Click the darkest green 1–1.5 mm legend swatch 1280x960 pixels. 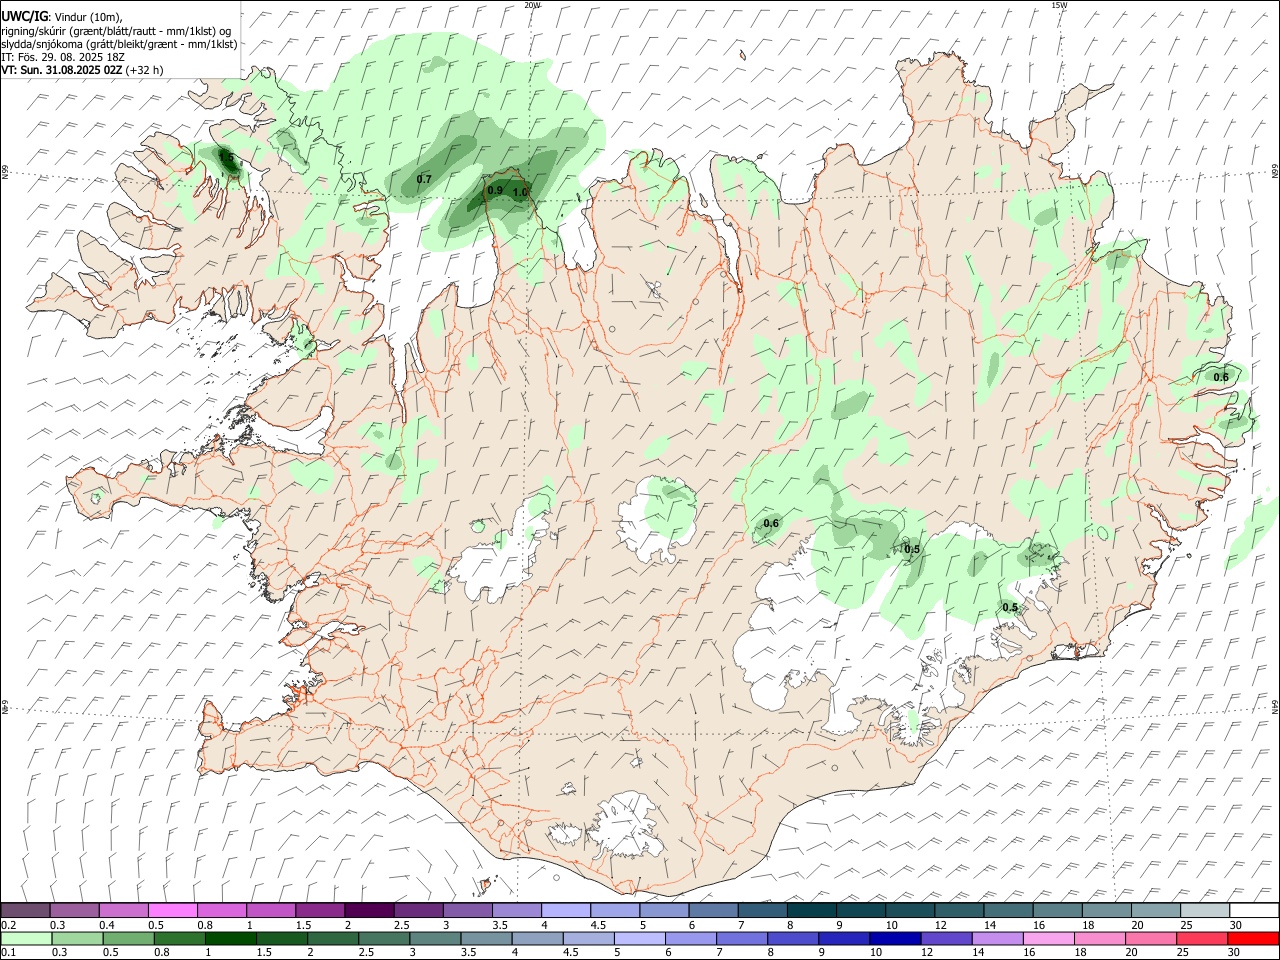pos(231,938)
